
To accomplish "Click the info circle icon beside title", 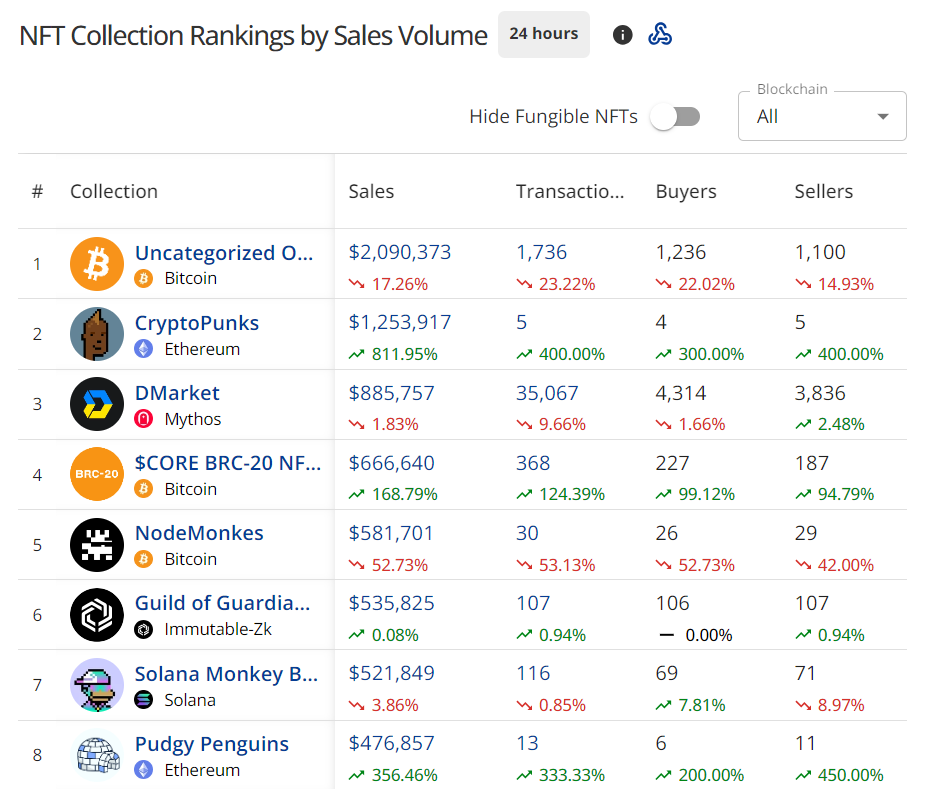I will coord(622,35).
